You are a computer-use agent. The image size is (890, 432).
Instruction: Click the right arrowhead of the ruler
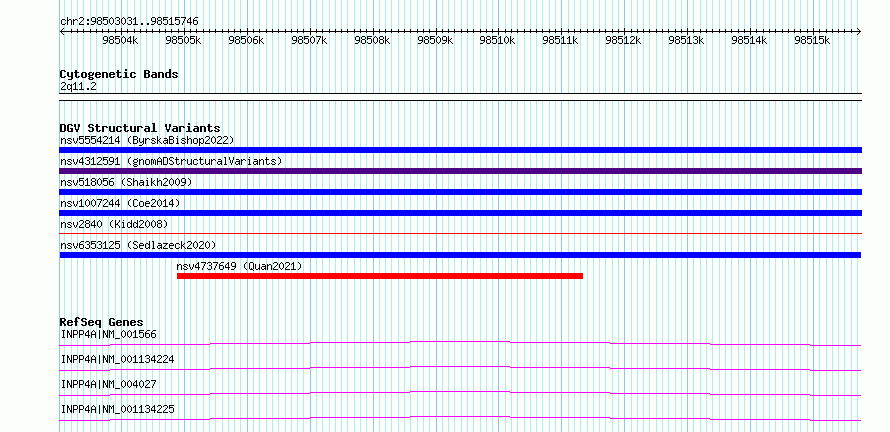859,31
